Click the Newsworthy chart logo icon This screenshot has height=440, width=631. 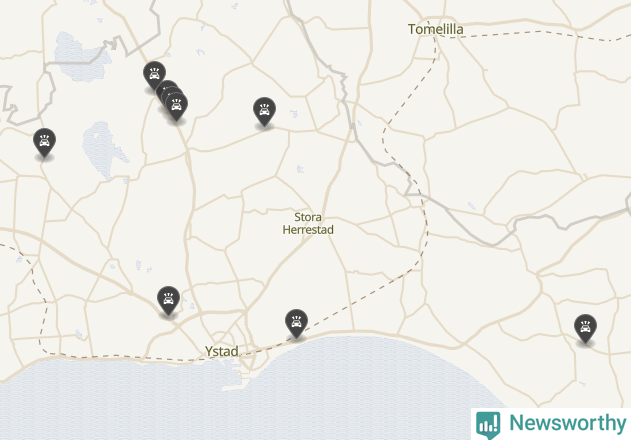click(x=488, y=425)
